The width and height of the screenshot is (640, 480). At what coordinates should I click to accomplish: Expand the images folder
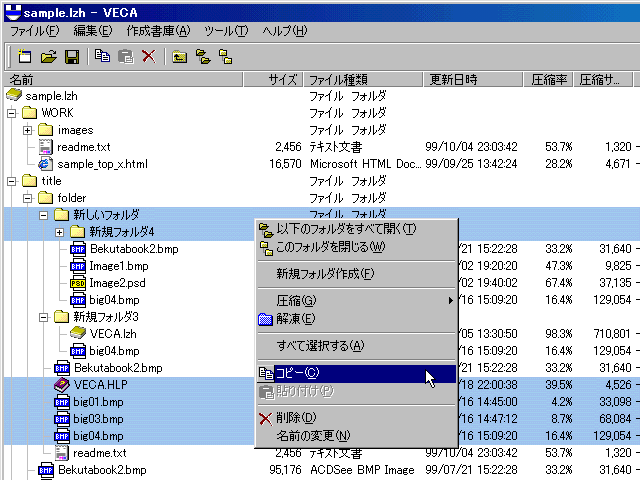point(27,130)
